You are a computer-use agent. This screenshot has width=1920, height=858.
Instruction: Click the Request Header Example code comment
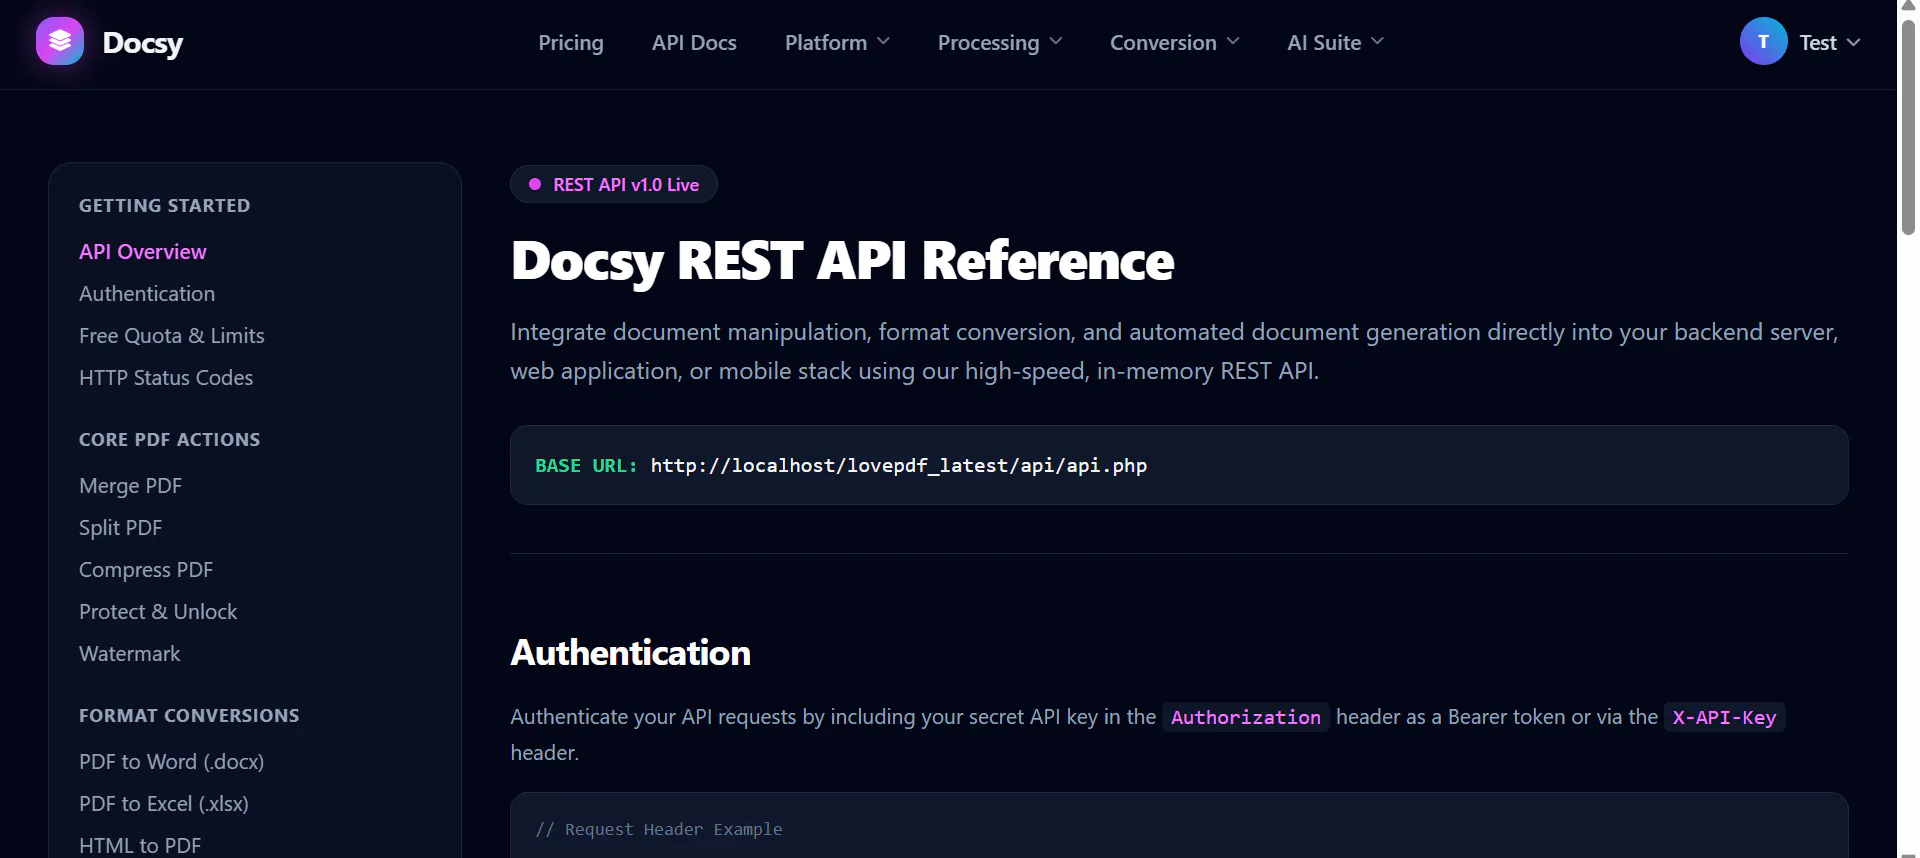[659, 829]
